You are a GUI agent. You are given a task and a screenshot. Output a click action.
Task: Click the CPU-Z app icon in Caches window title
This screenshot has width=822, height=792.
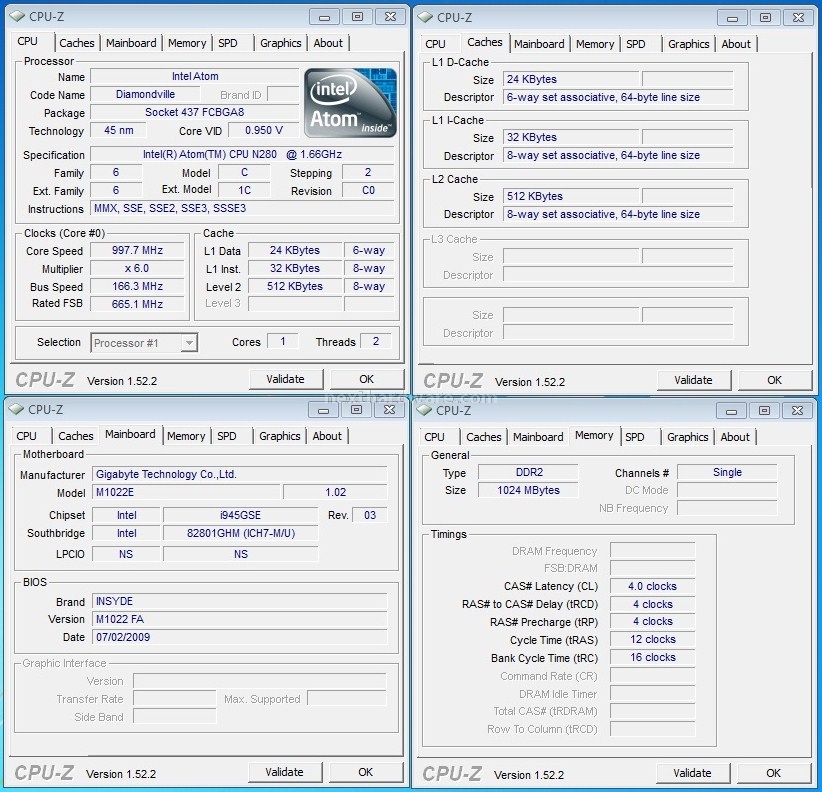pos(425,17)
